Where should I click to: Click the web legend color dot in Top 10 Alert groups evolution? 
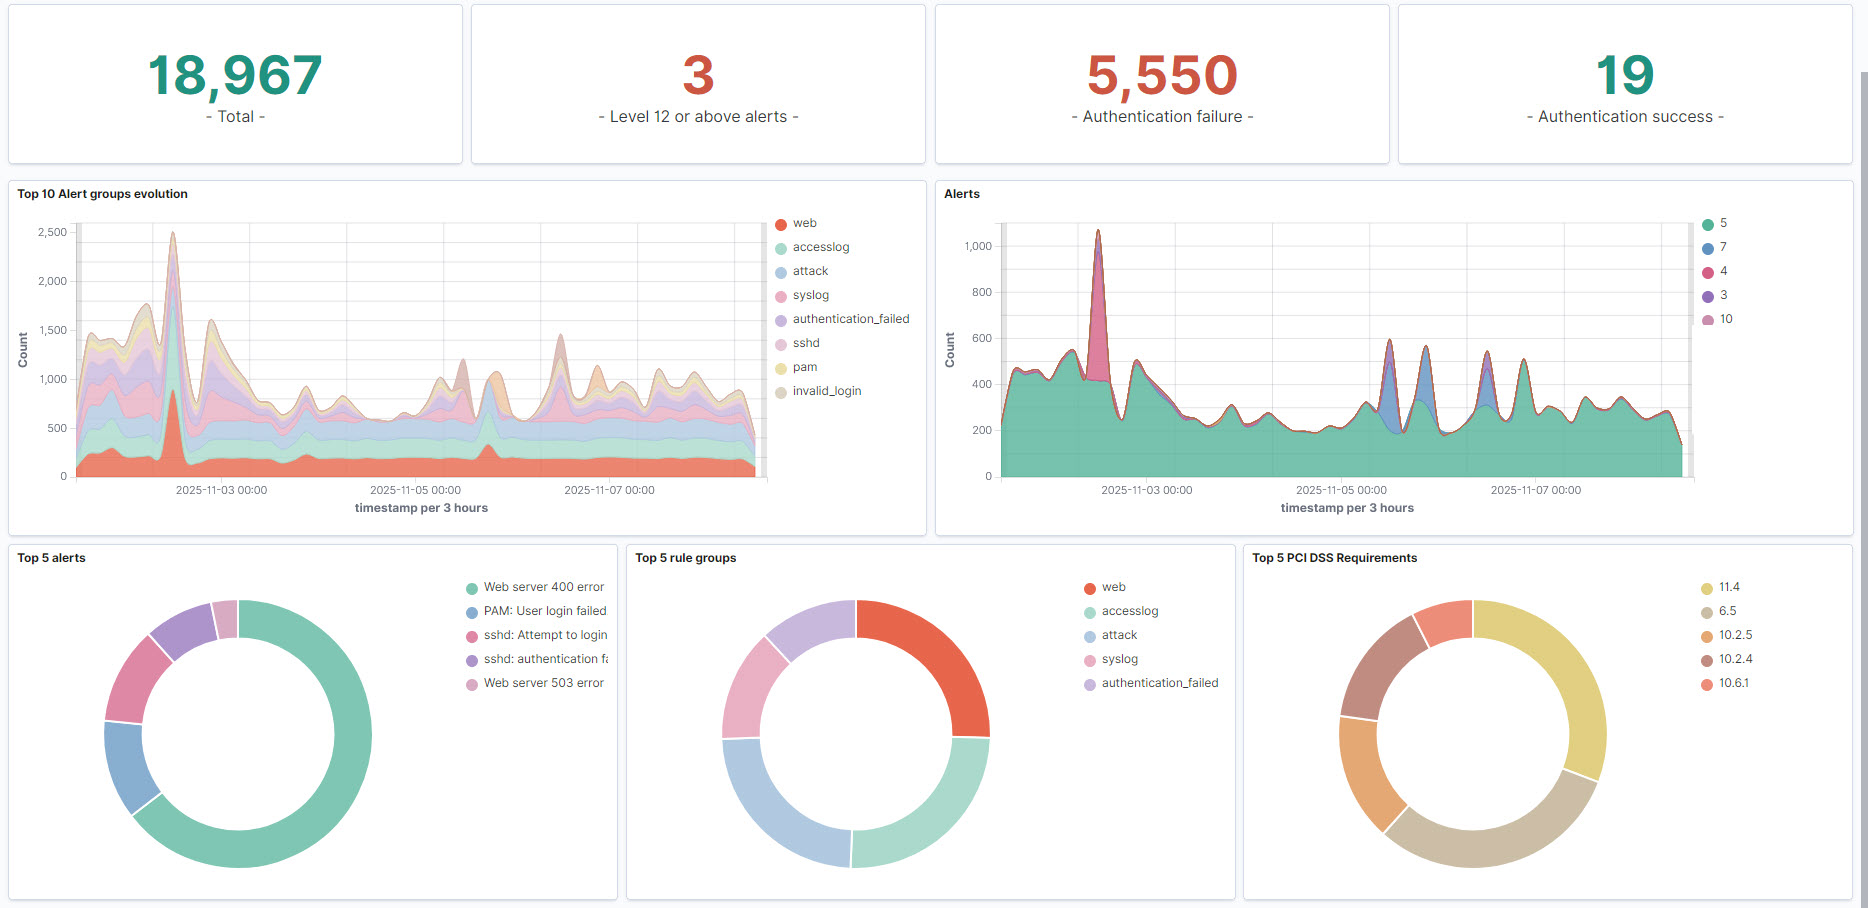pos(781,224)
